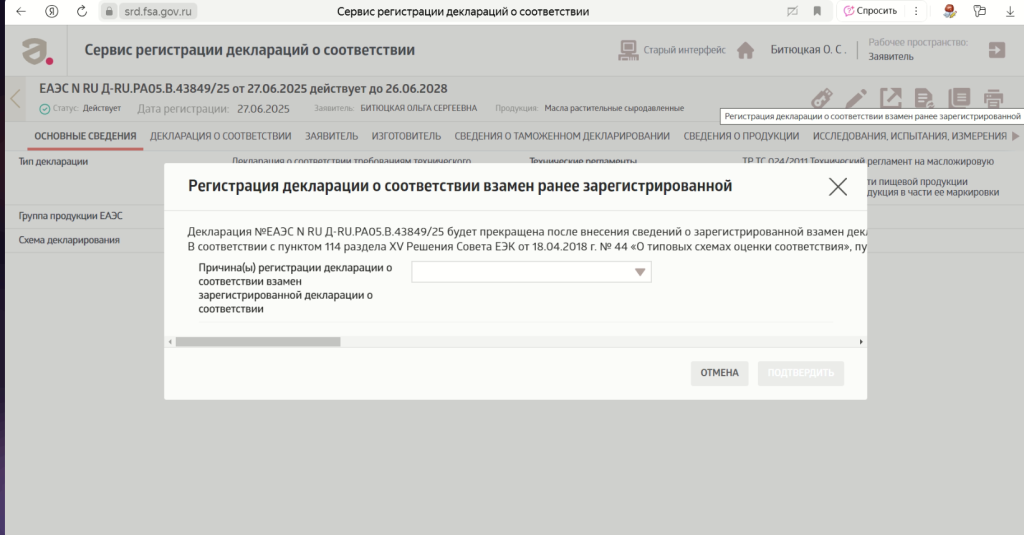Image resolution: width=1024 pixels, height=535 pixels.
Task: Open СВЕДЕНИЯ О ПРОДУКЦИИ tab
Action: (741, 136)
